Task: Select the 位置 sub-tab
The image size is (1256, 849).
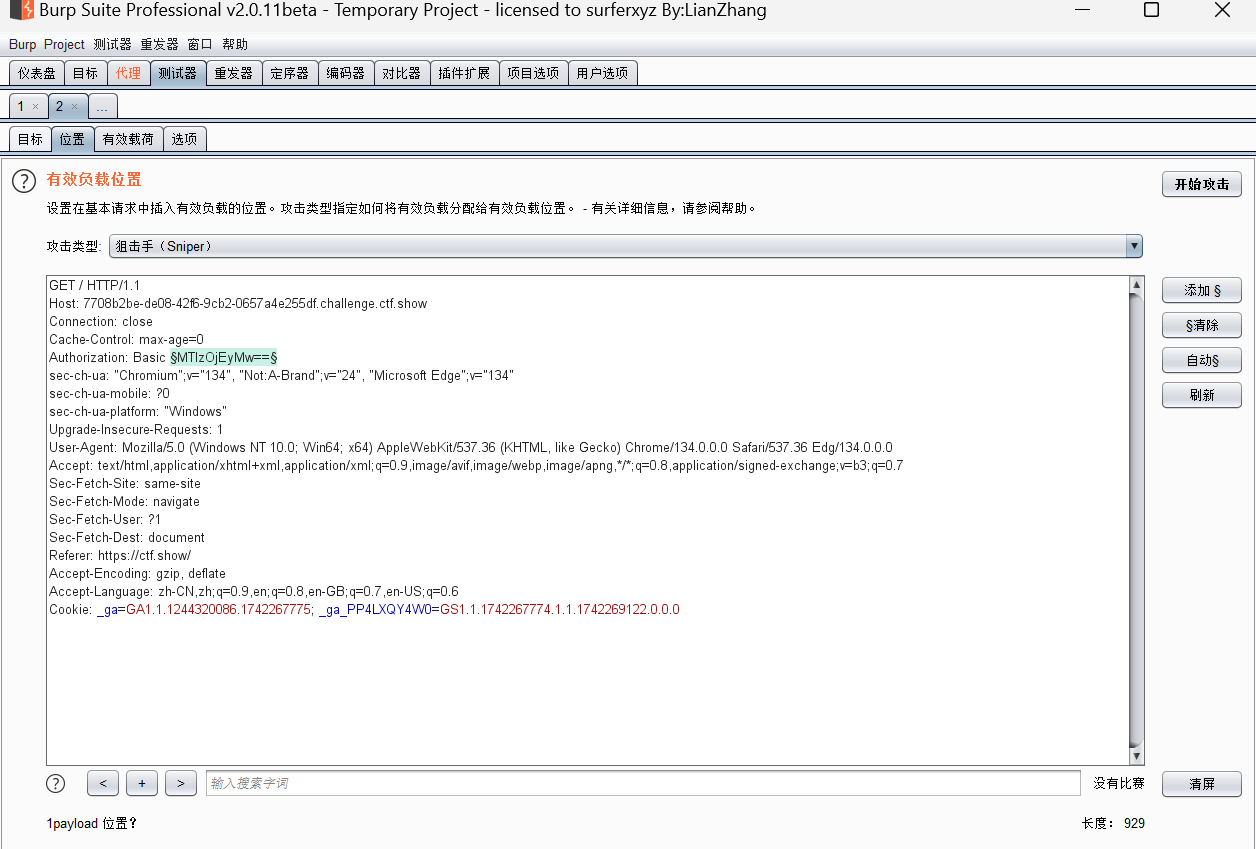Action: tap(72, 139)
